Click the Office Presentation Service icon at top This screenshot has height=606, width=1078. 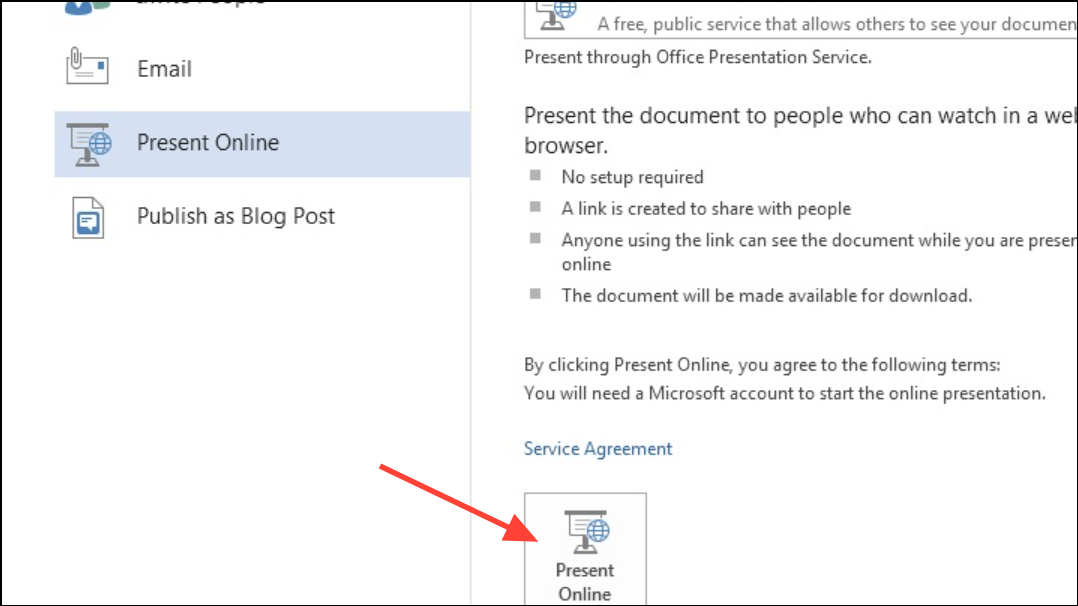point(558,14)
